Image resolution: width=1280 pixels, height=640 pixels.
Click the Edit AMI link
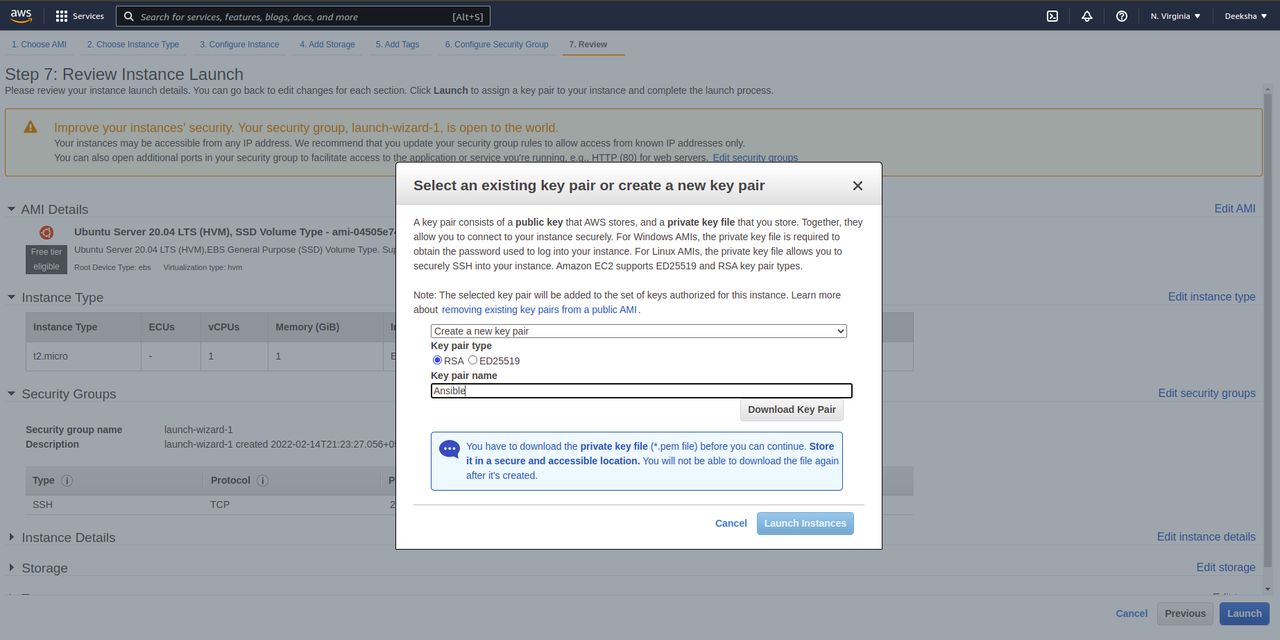[1235, 209]
